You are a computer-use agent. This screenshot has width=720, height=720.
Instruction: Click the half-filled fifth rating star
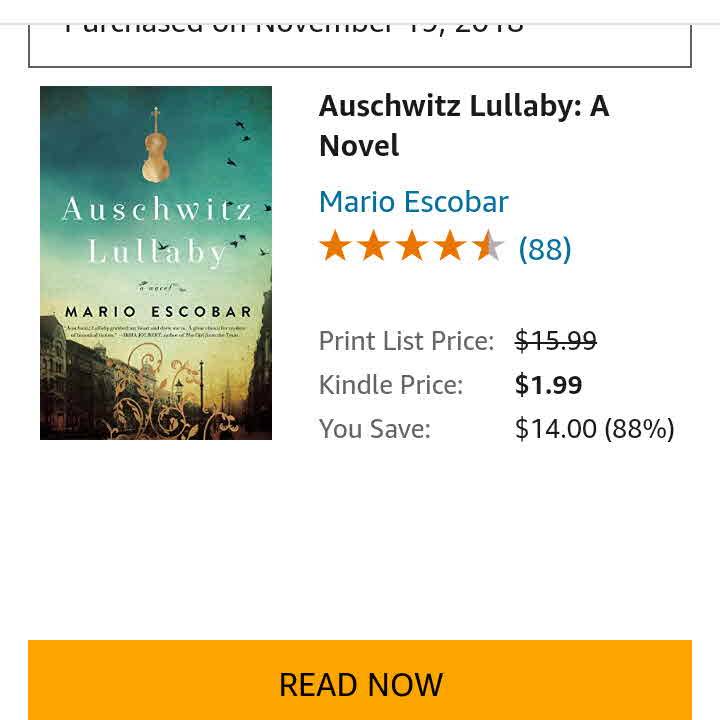(488, 246)
